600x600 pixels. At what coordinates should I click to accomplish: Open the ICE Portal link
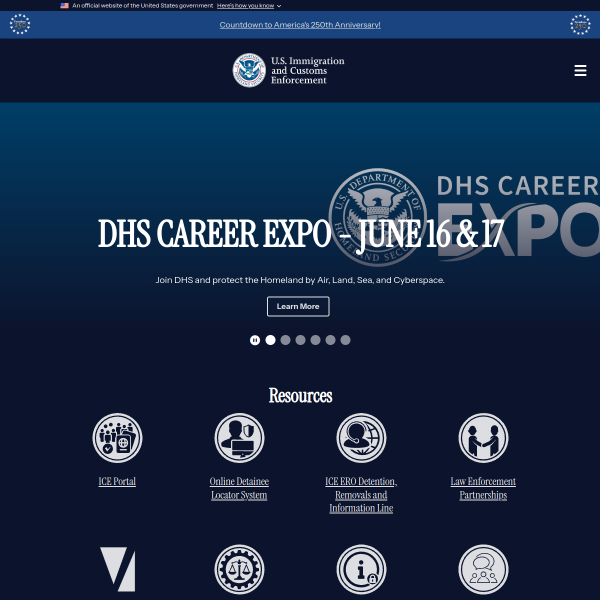coord(117,481)
